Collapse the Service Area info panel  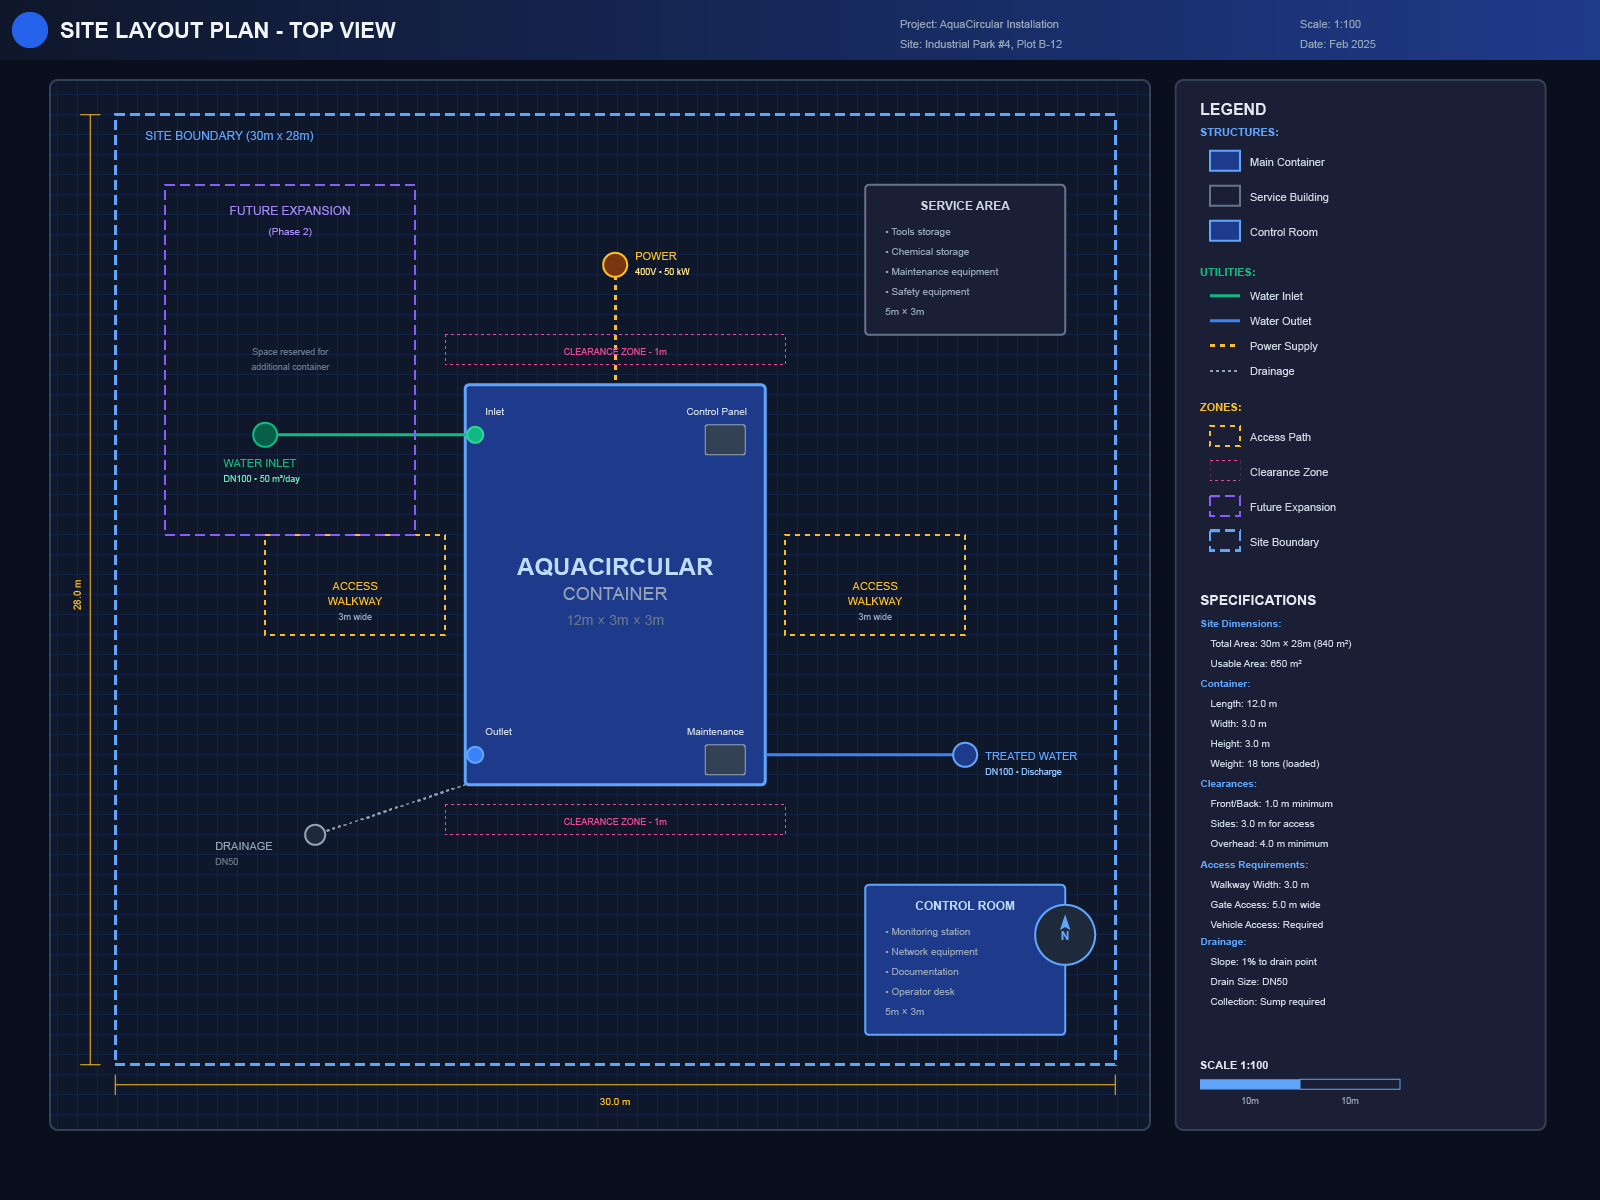pyautogui.click(x=964, y=205)
